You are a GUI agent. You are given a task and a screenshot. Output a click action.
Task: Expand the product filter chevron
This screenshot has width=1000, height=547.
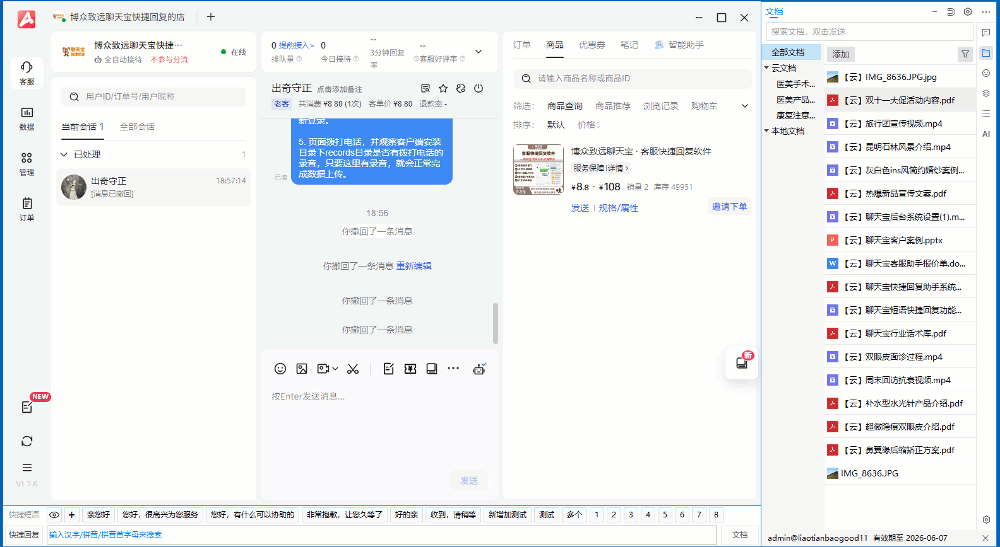[x=744, y=106]
